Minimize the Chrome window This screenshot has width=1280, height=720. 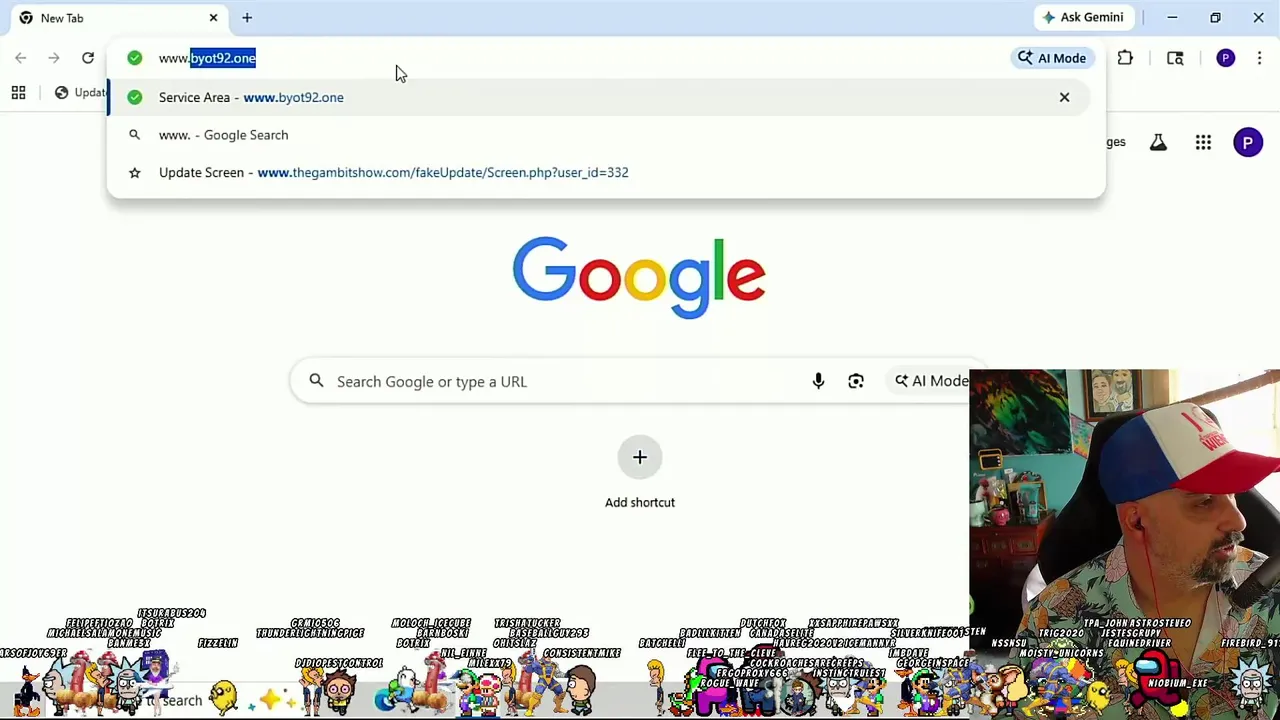click(1172, 17)
